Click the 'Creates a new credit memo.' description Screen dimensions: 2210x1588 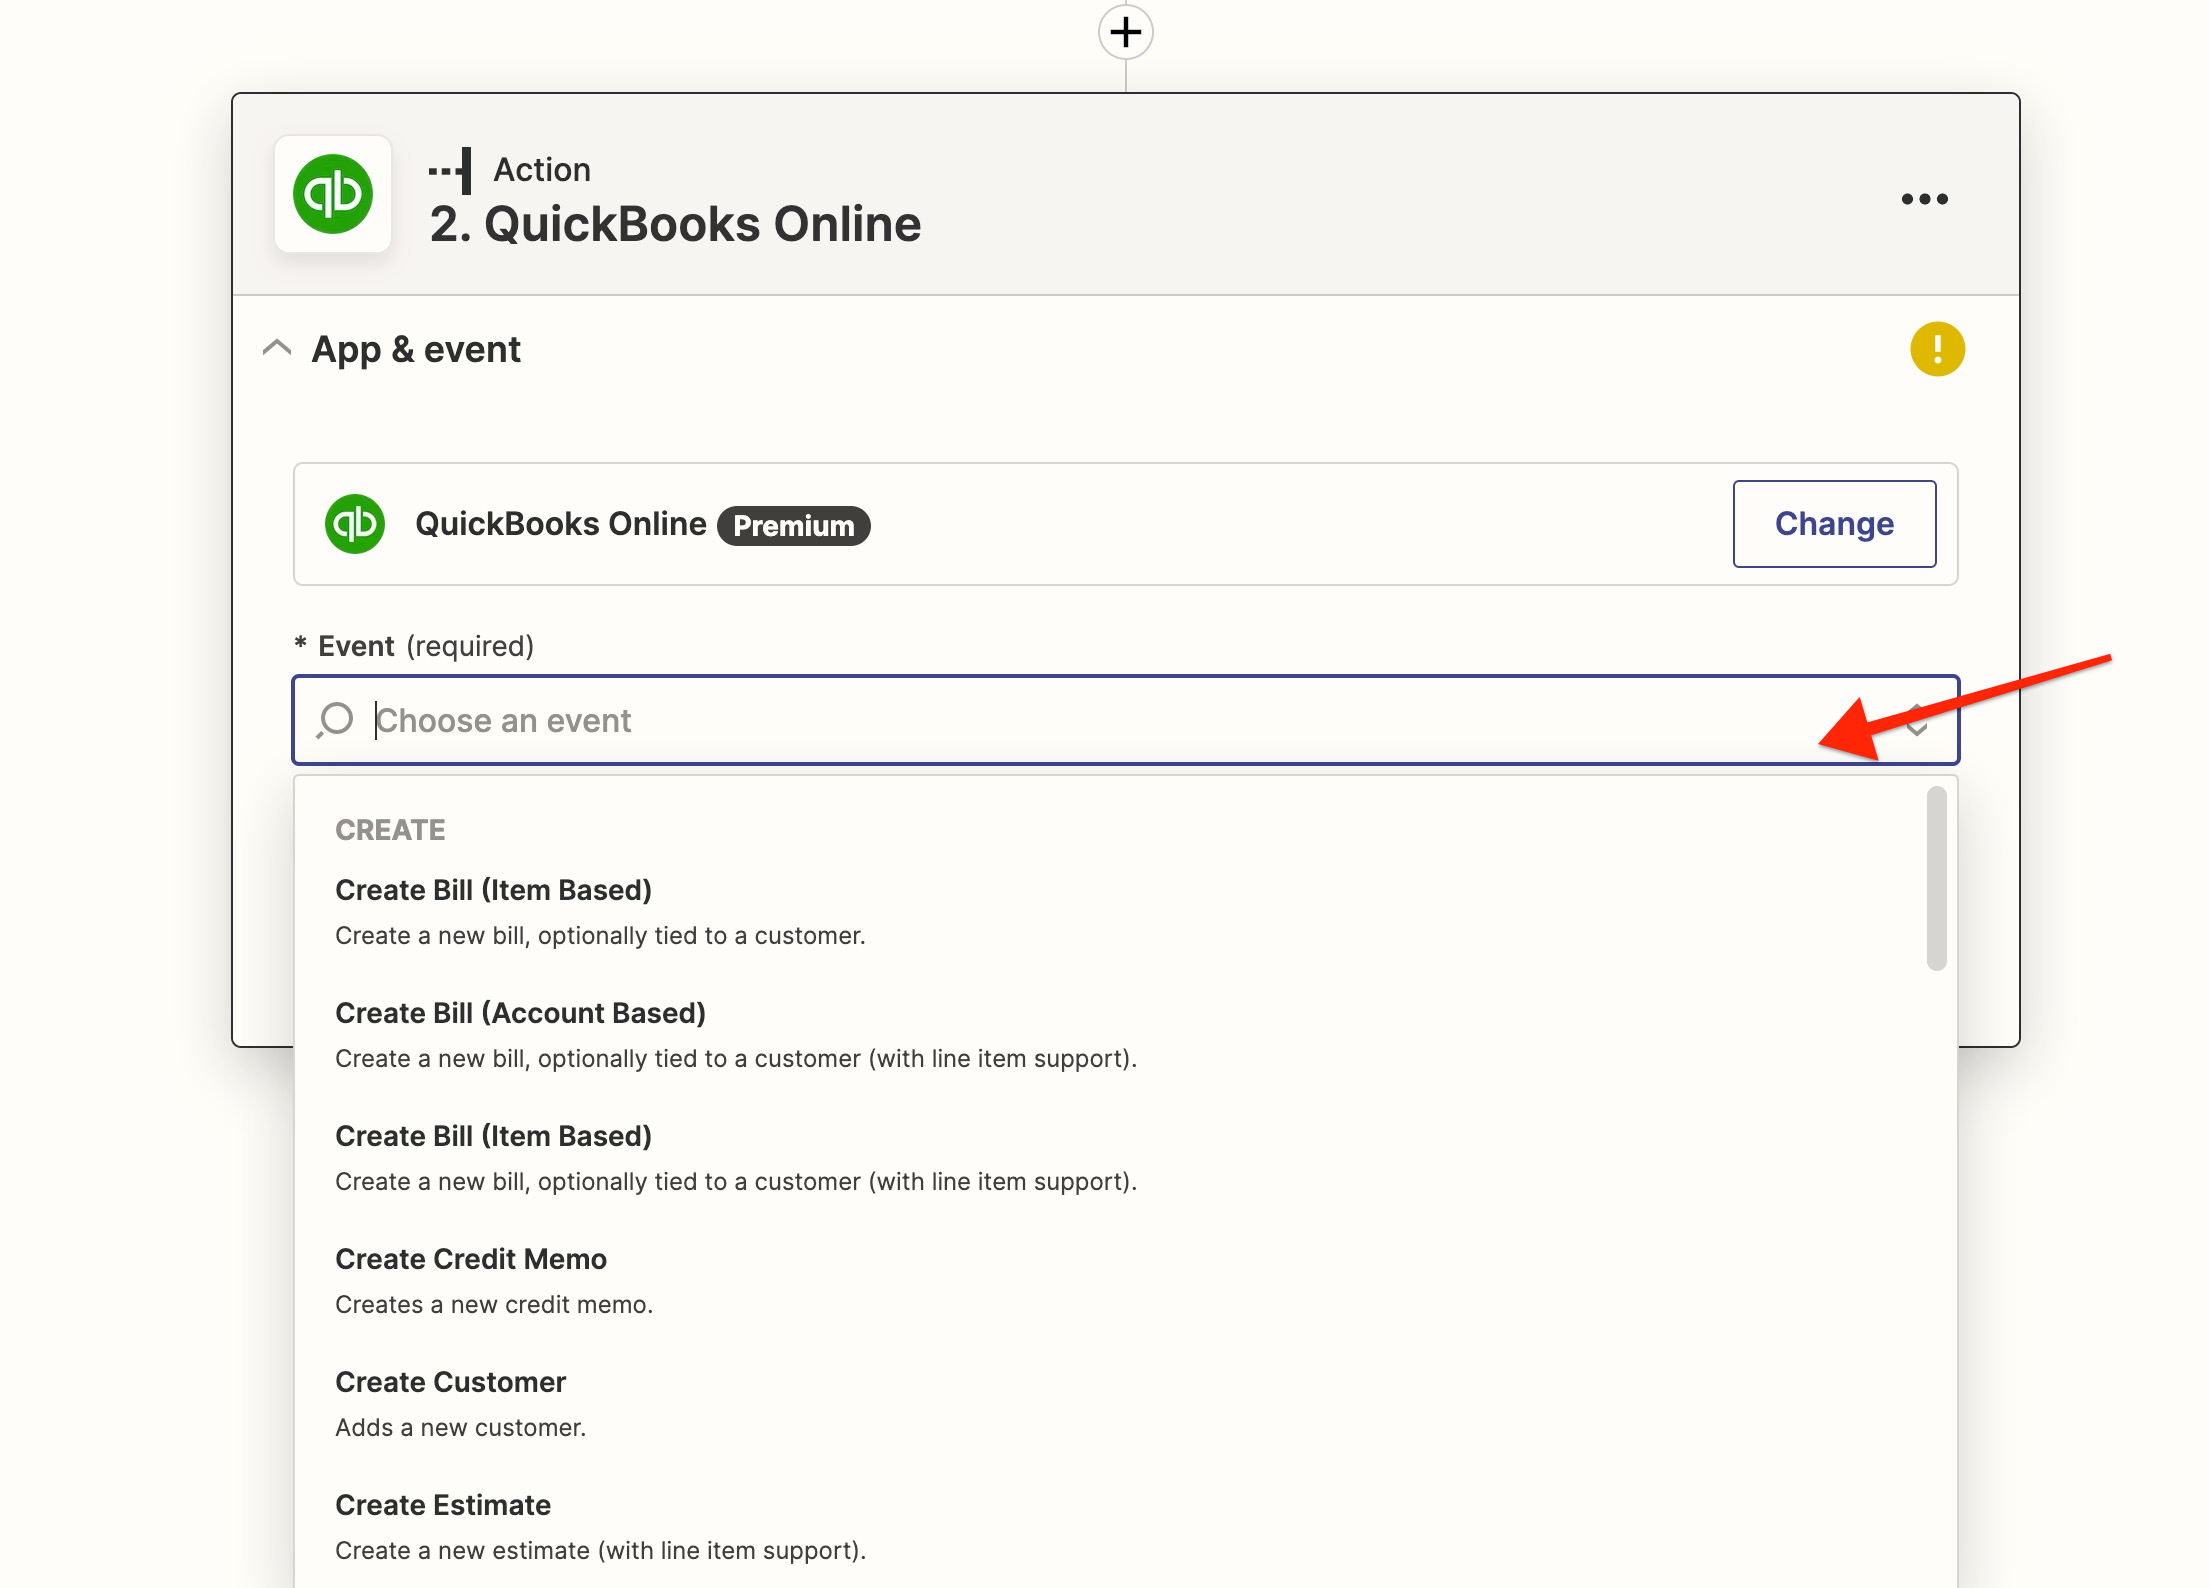click(494, 1304)
